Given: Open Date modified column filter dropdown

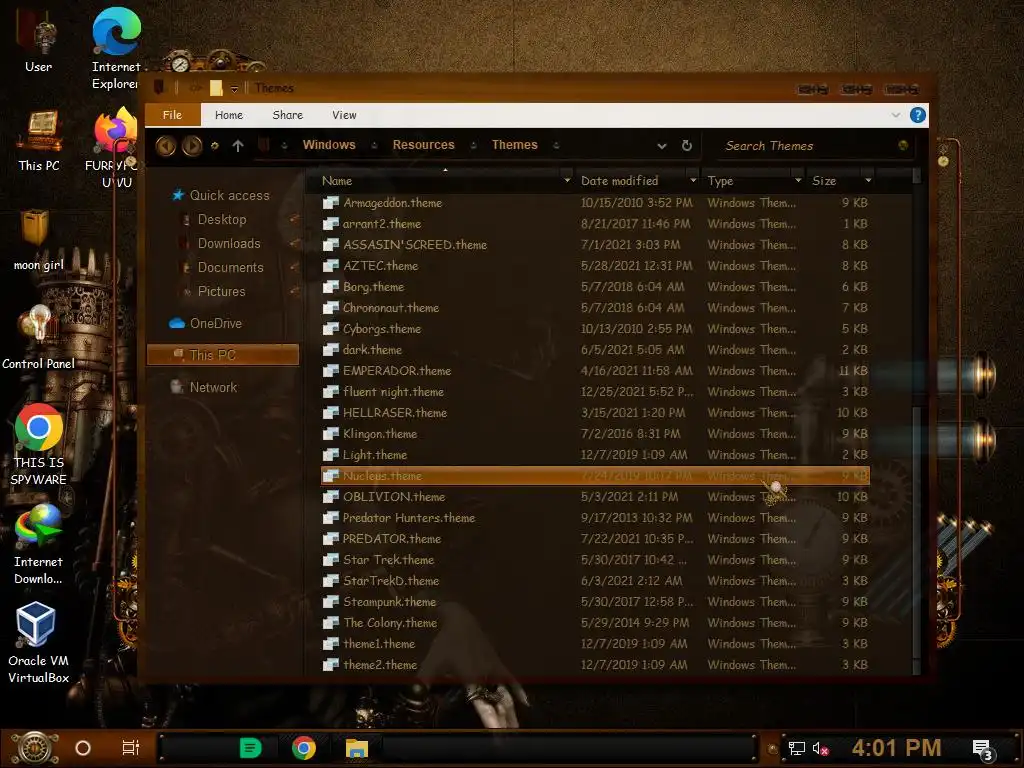Looking at the screenshot, I should tap(693, 181).
